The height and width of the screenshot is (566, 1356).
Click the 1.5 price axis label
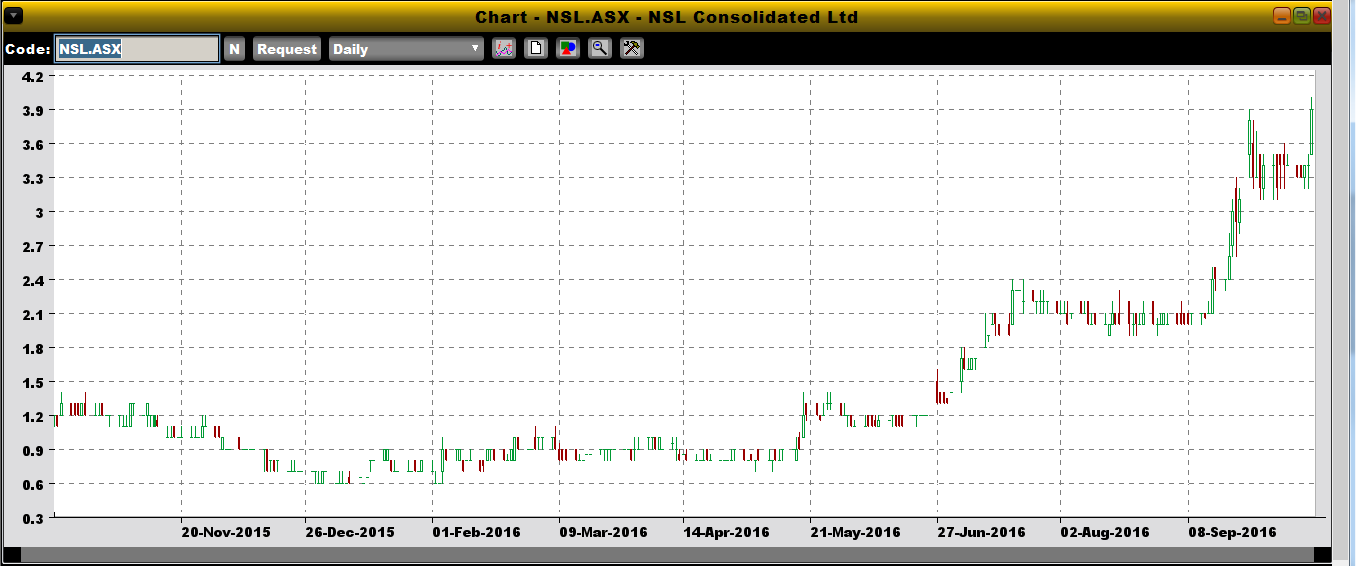tap(32, 382)
